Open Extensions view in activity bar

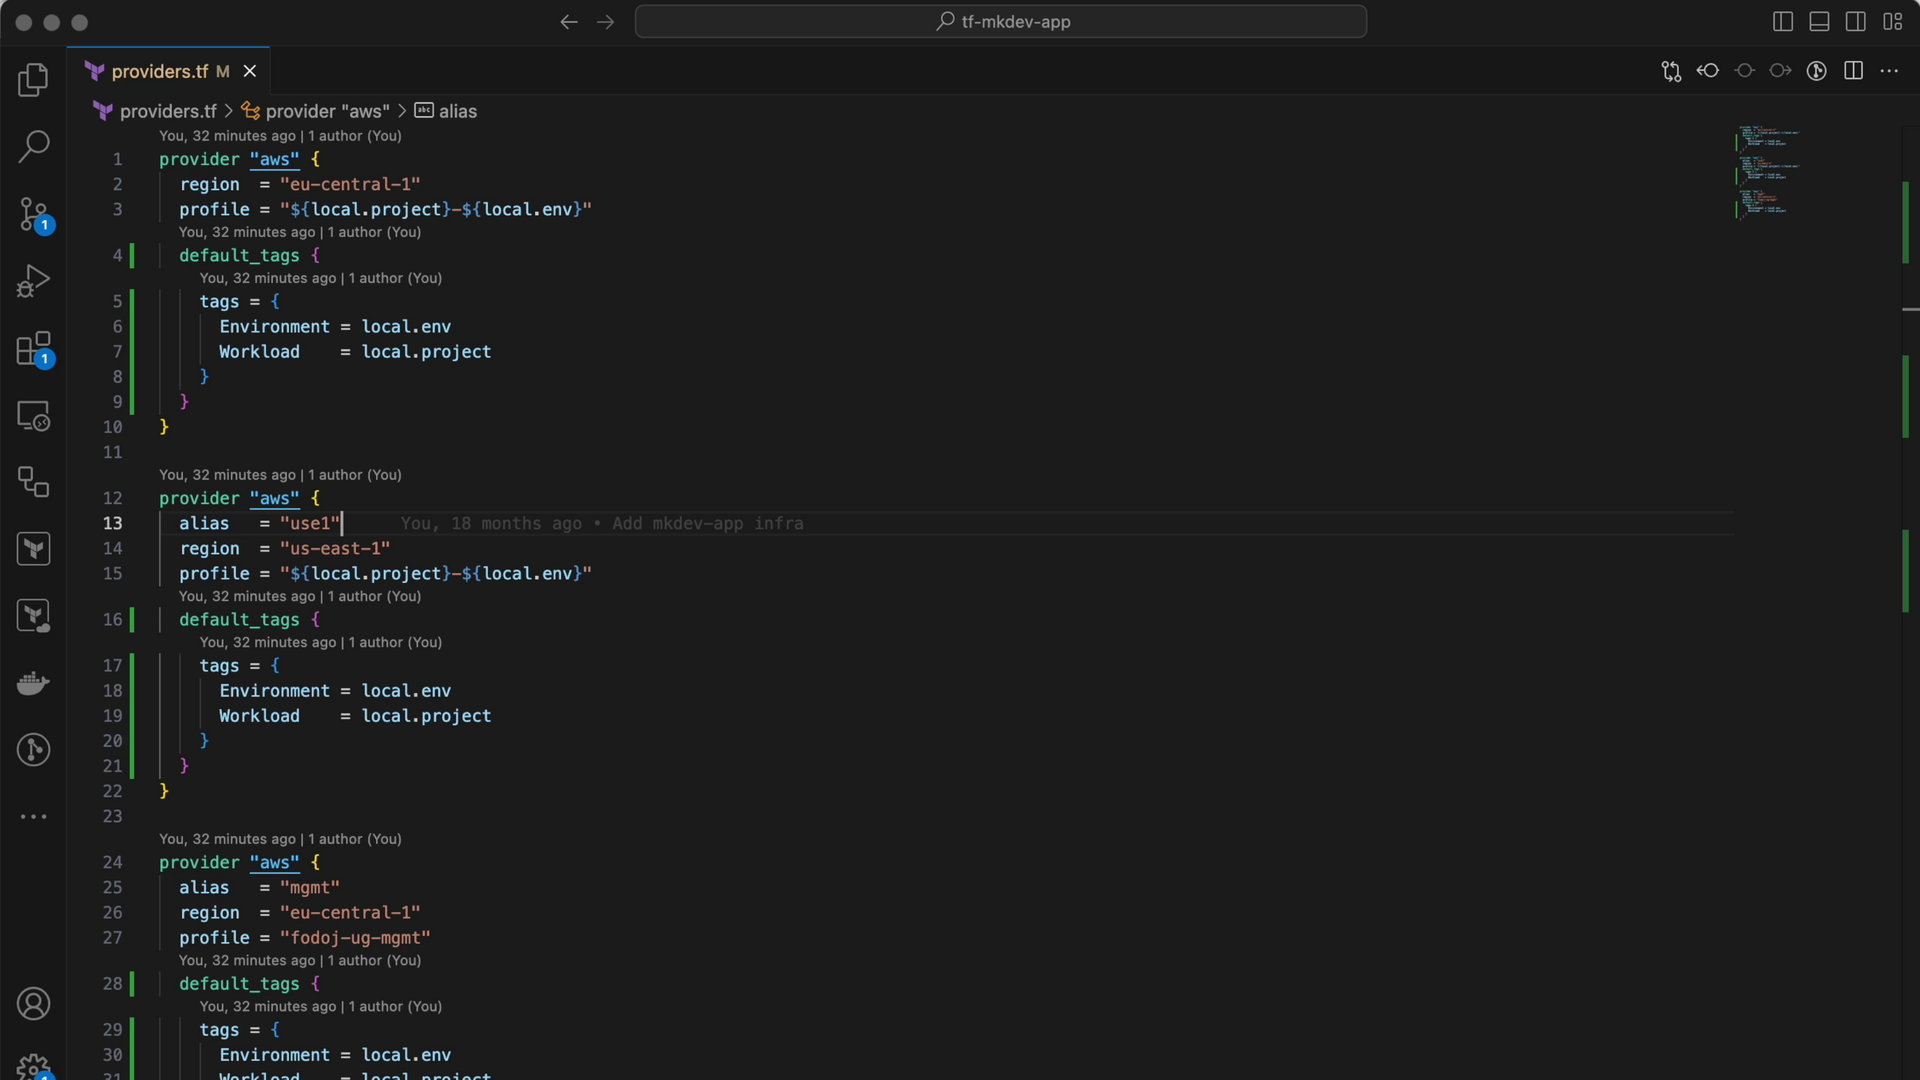click(x=33, y=349)
